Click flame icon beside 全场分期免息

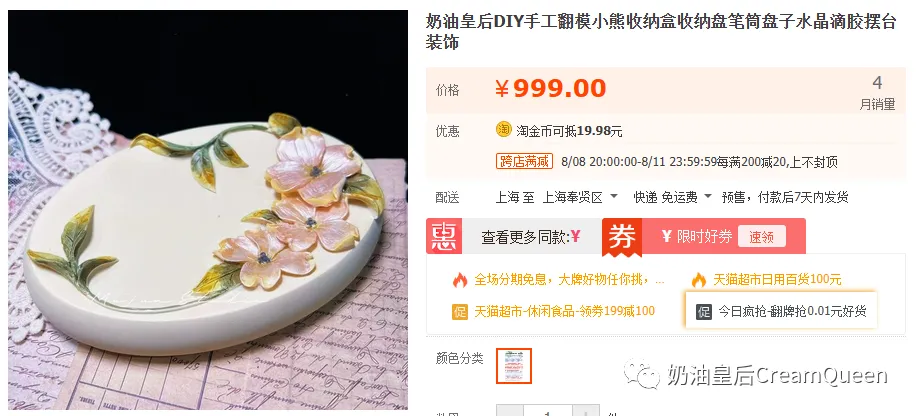(460, 280)
